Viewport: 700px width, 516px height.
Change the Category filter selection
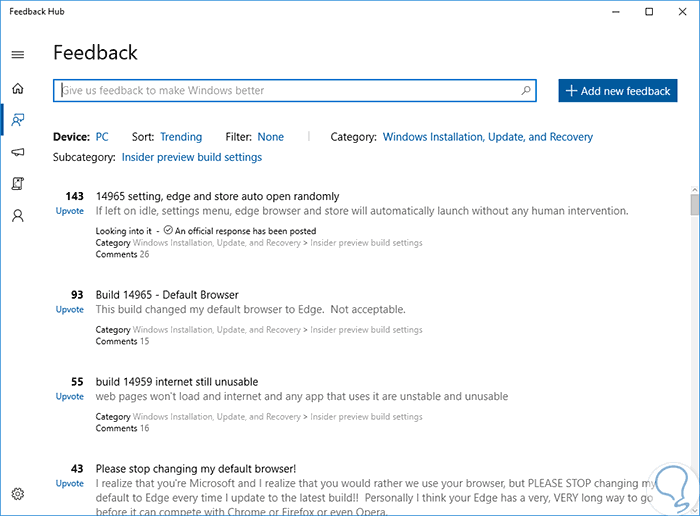point(487,137)
